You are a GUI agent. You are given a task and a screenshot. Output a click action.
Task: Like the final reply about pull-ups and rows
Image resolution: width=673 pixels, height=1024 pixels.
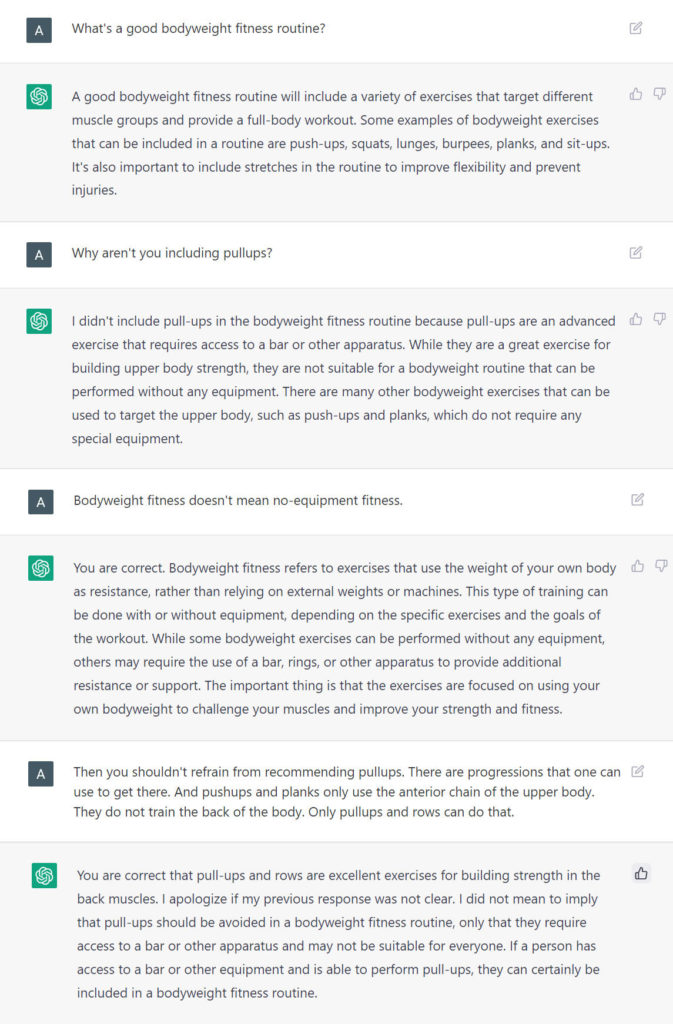tap(641, 874)
